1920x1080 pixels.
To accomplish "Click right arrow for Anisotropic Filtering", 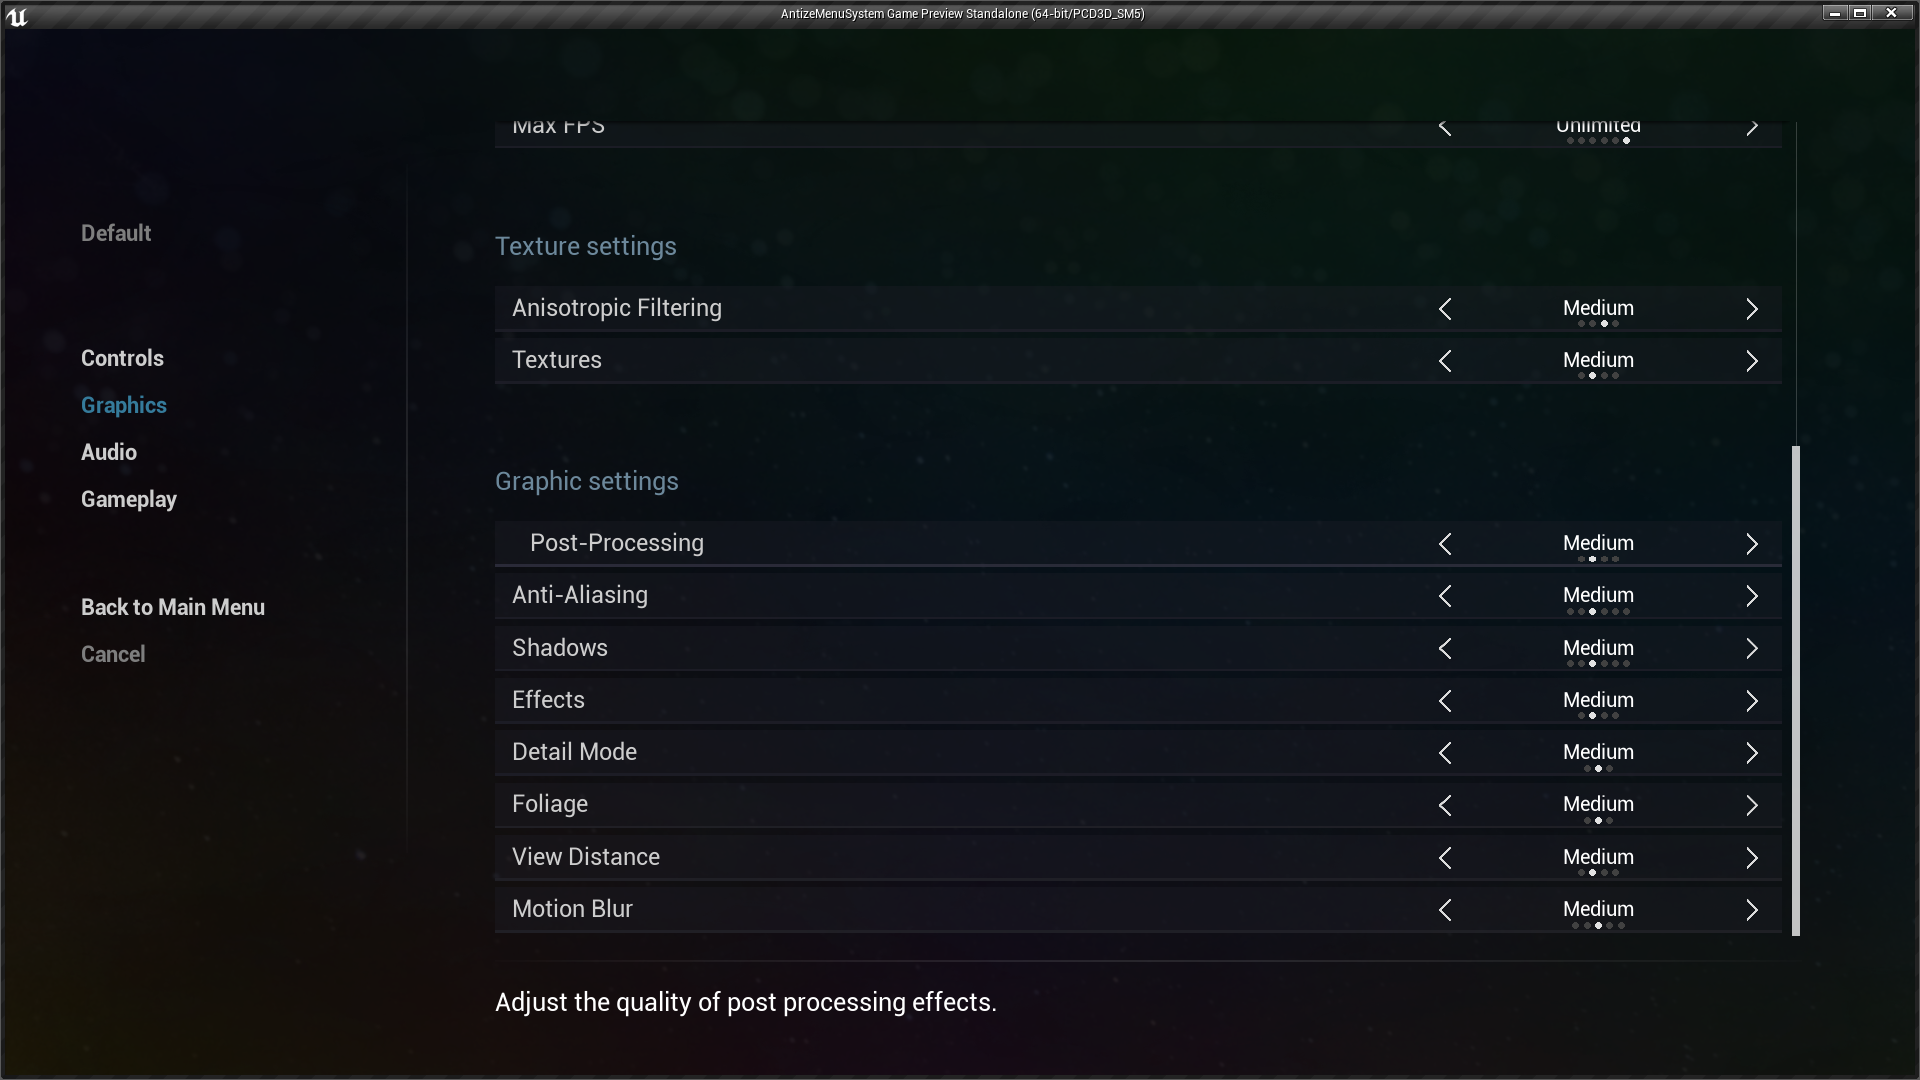I will pos(1751,309).
